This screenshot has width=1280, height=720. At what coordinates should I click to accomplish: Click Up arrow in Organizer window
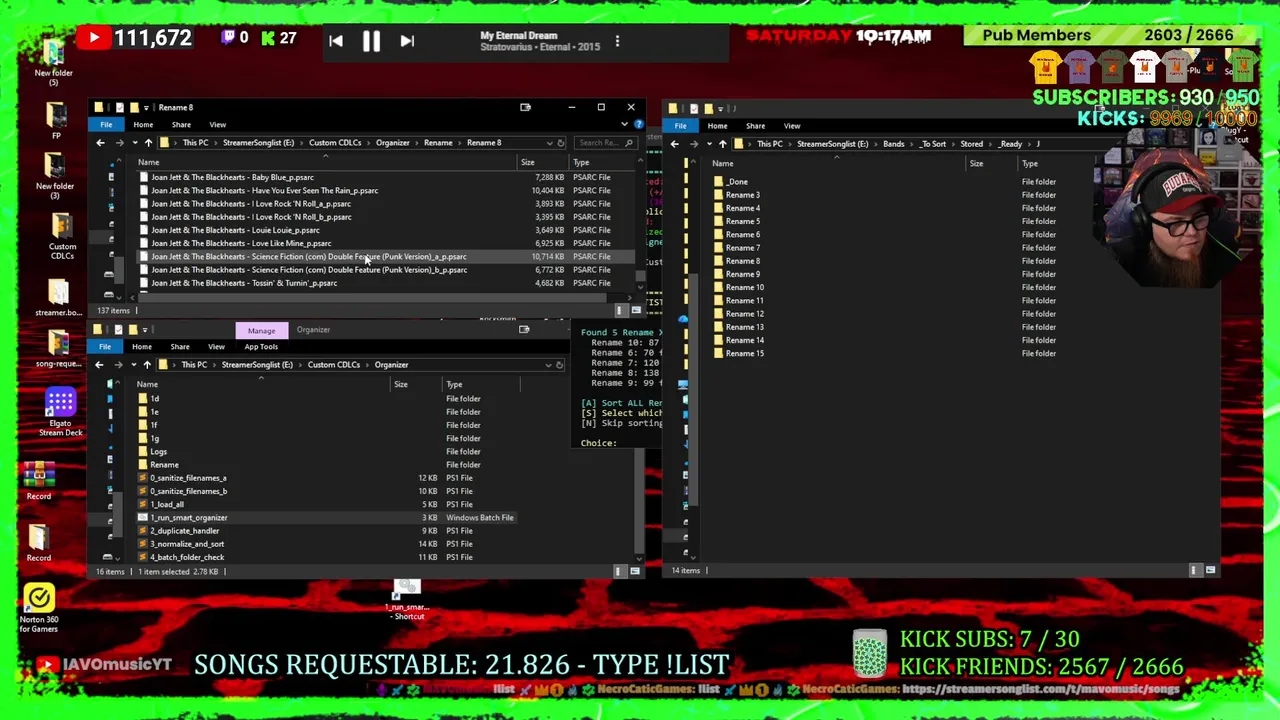pyautogui.click(x=147, y=365)
